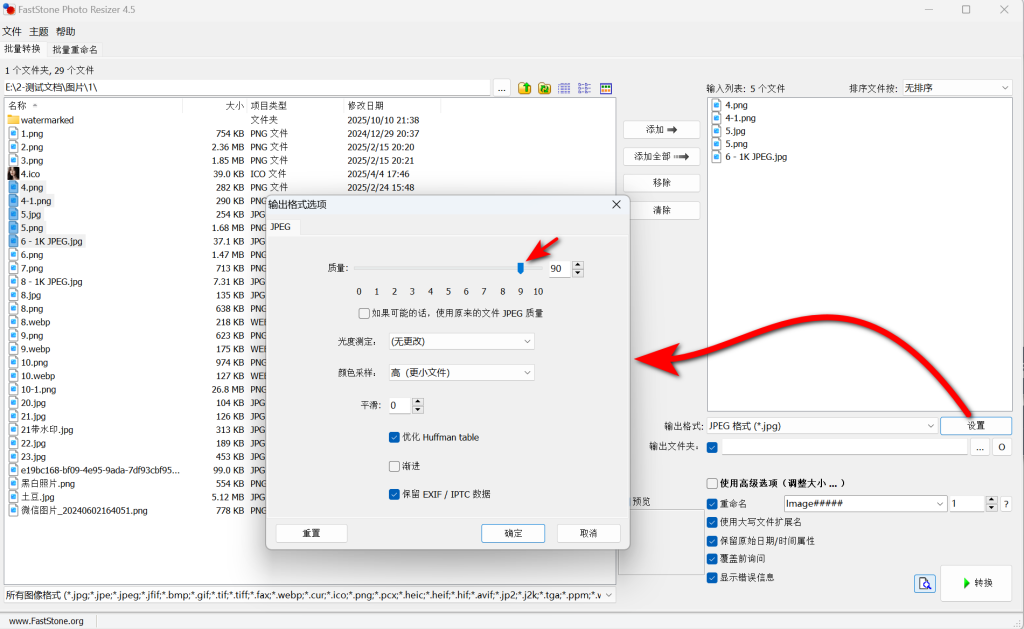Increase the 平滑 value with spinner
Image resolution: width=1024 pixels, height=629 pixels.
tap(418, 402)
